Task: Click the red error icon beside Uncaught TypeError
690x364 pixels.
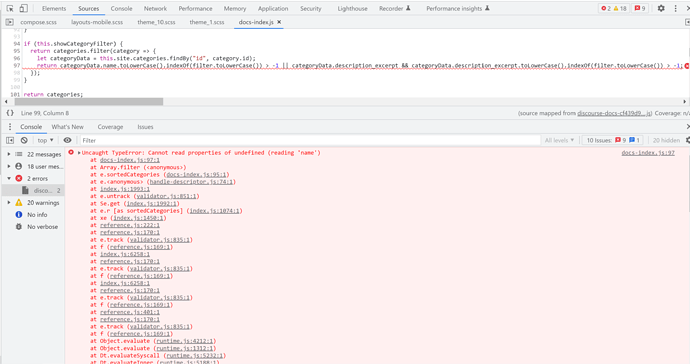Action: tap(71, 152)
